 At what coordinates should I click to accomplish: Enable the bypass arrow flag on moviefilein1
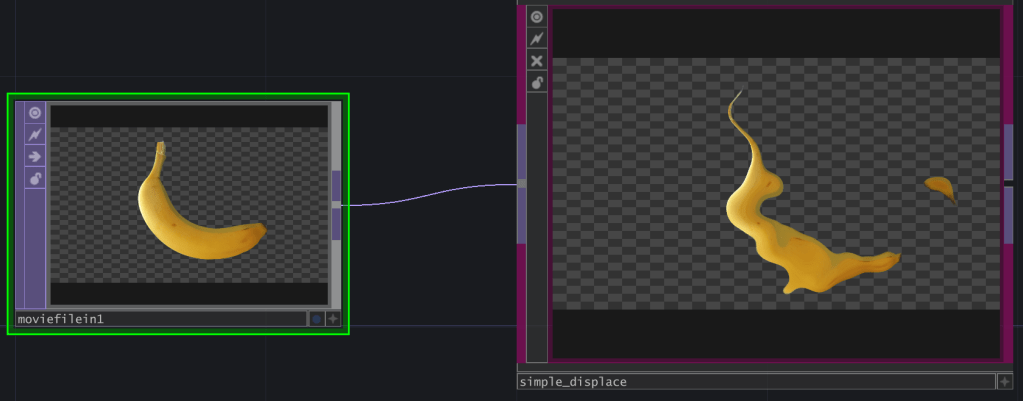tap(35, 157)
